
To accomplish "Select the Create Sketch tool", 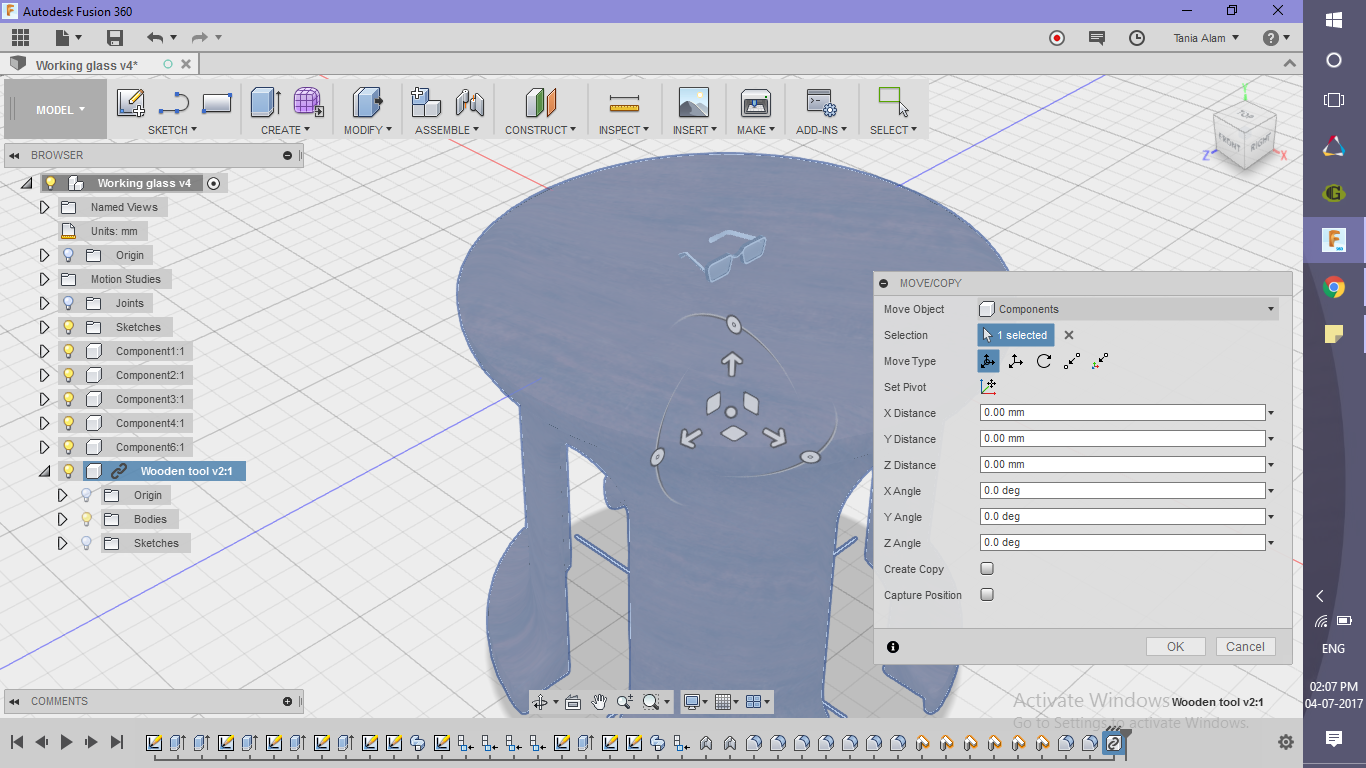I will coord(131,103).
